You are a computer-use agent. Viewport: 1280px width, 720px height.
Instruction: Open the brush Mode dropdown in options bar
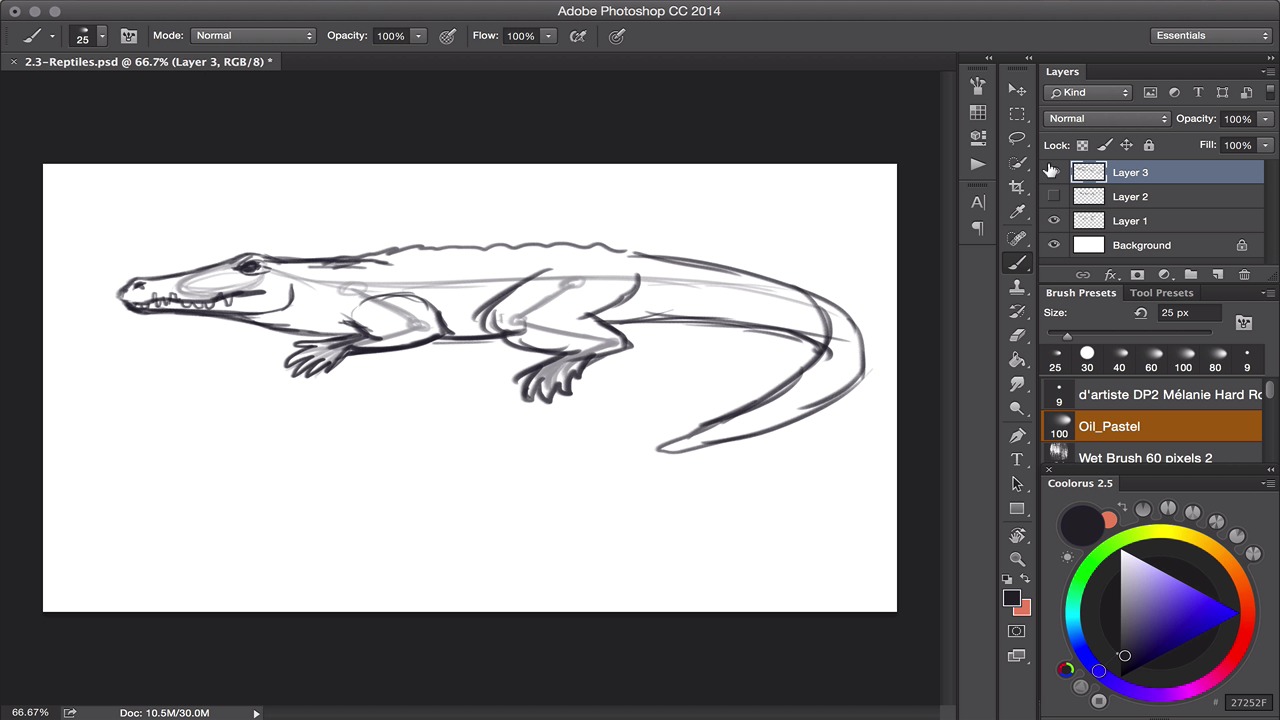253,36
